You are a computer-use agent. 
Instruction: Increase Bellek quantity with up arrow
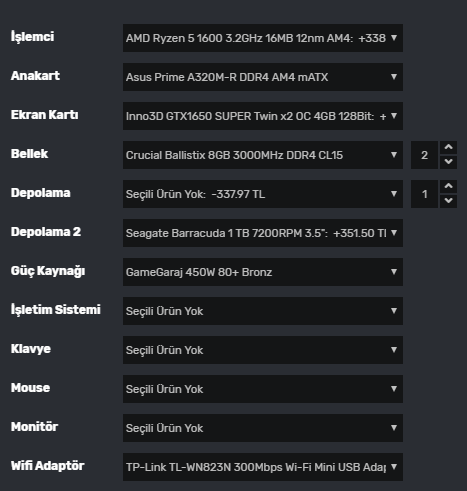point(448,147)
